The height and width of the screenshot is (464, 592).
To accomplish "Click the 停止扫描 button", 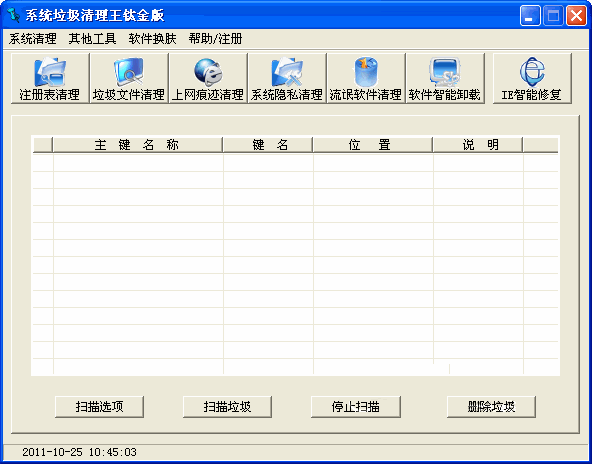I will 356,407.
